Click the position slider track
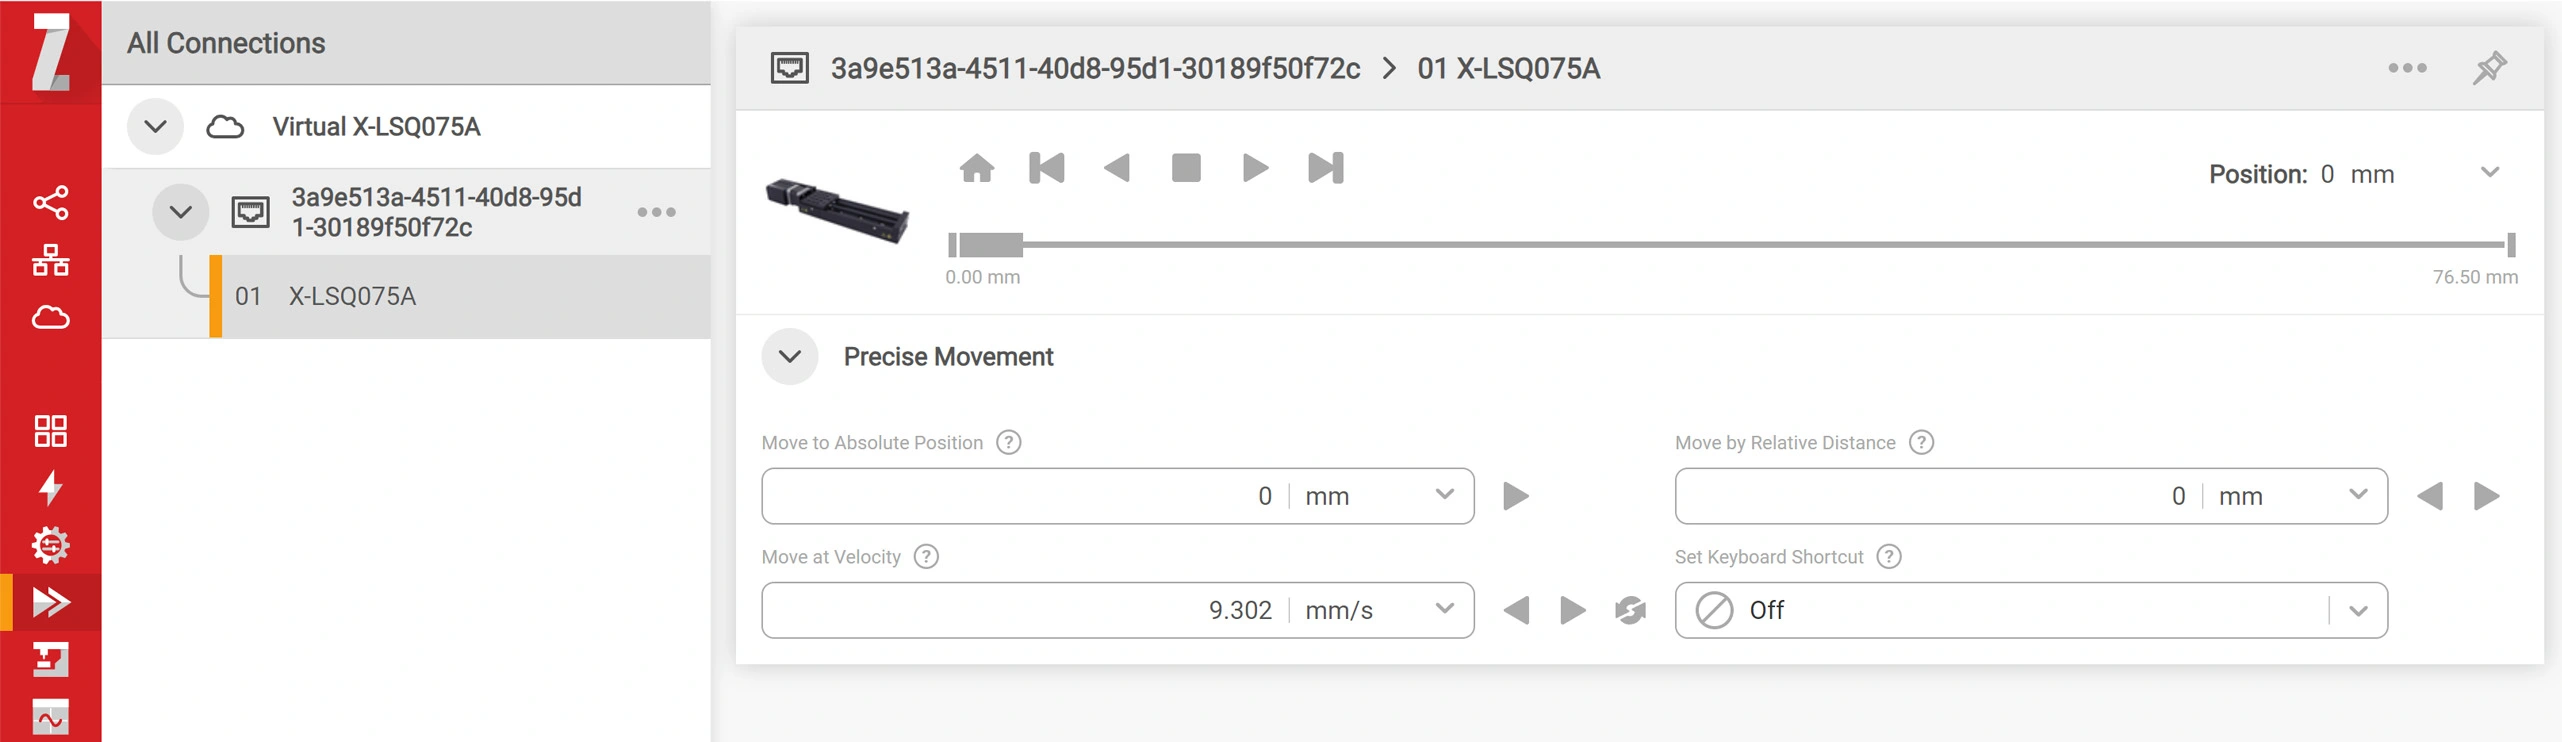 click(1700, 244)
